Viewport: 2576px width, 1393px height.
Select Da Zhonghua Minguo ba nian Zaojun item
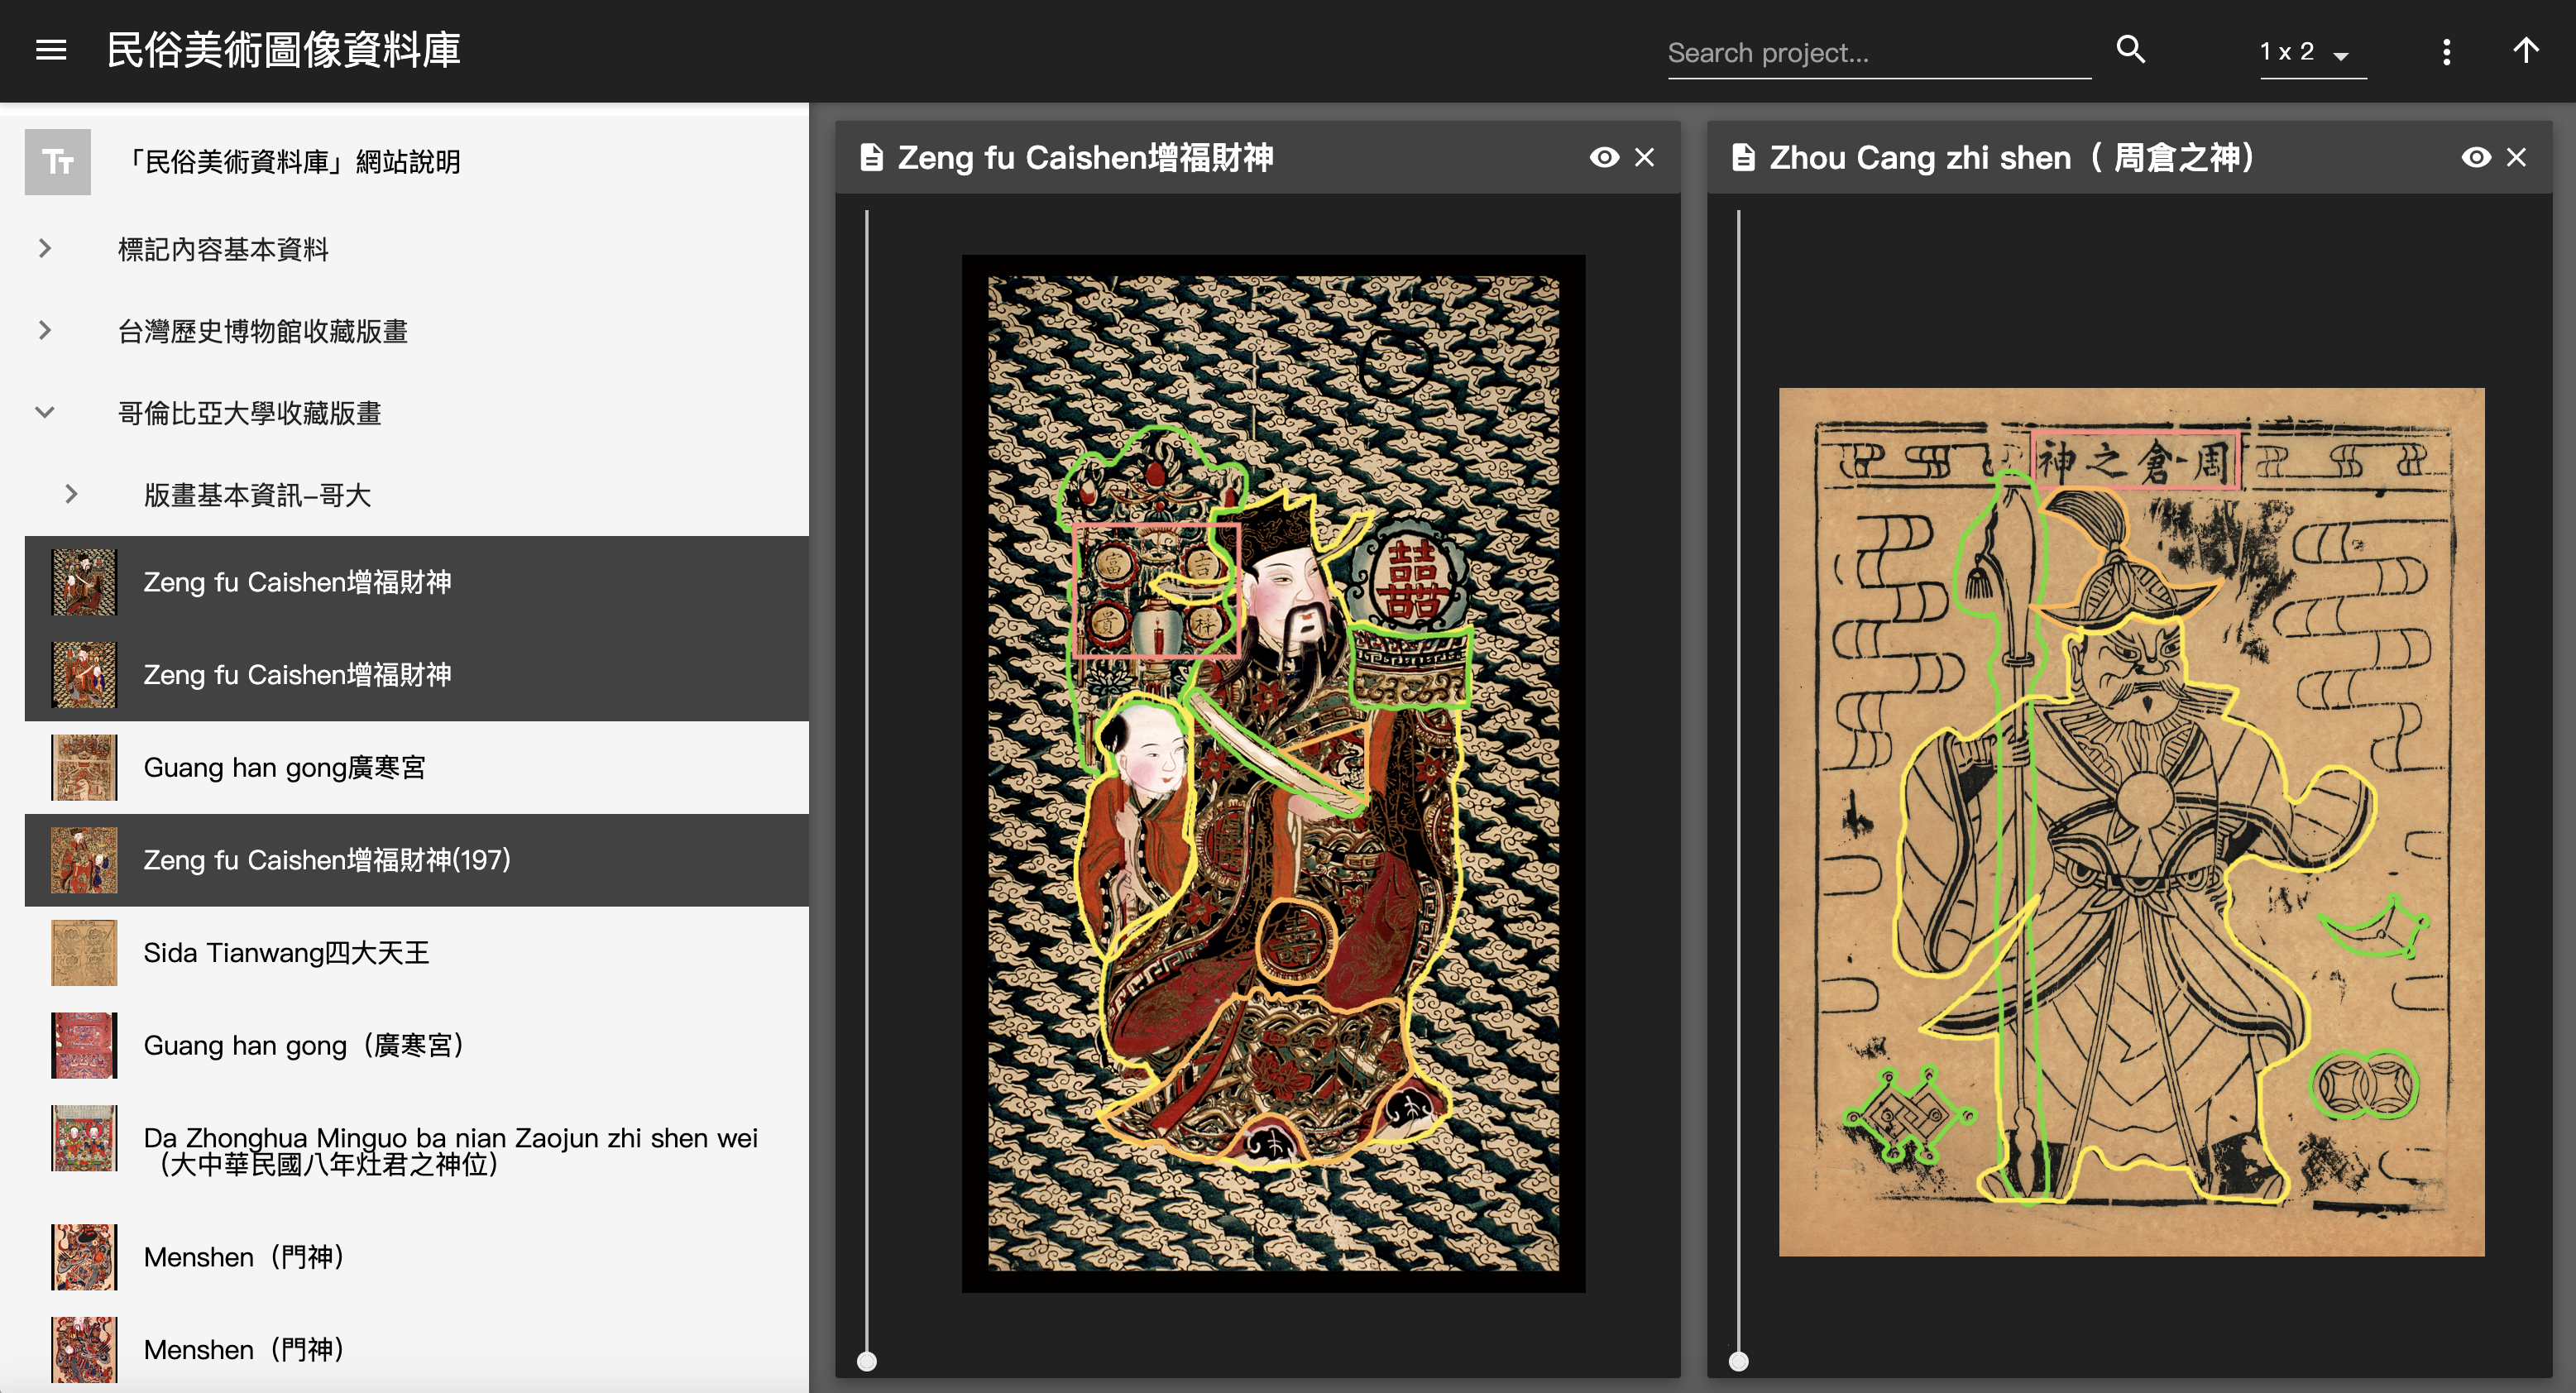tap(417, 1151)
